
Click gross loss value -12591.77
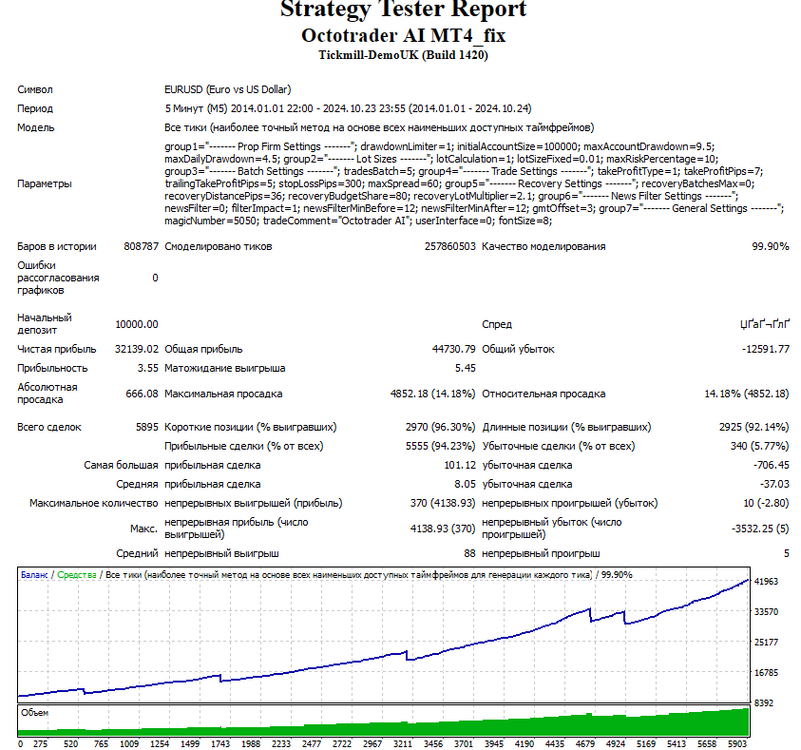click(x=765, y=349)
